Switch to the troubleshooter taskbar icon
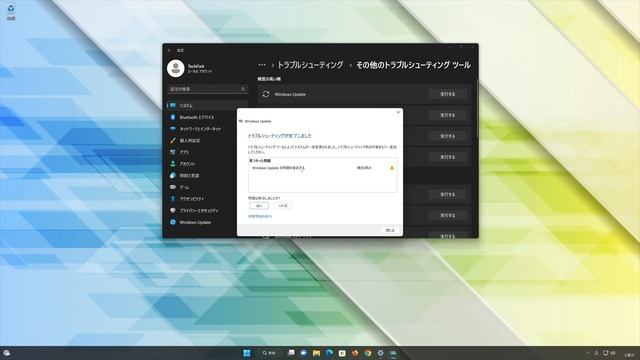 (393, 353)
